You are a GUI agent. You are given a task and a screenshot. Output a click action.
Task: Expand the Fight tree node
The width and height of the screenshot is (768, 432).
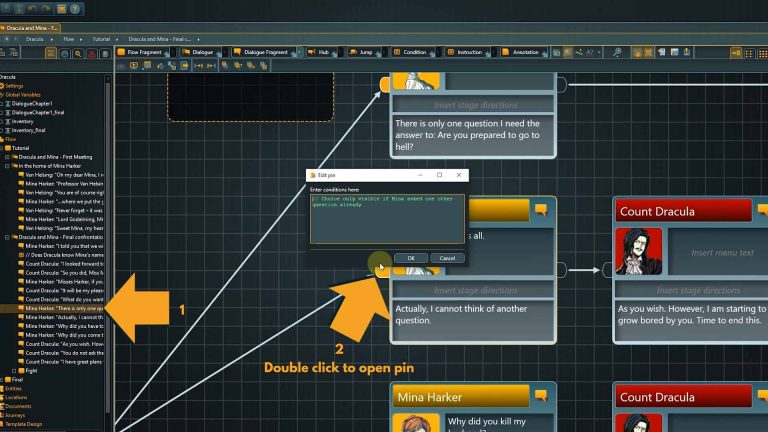14,371
